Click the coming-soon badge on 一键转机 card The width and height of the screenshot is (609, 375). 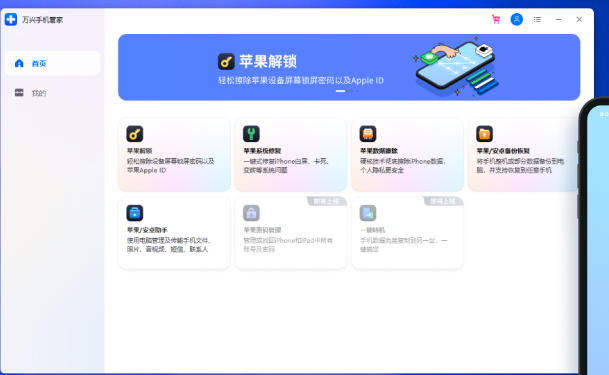point(443,201)
